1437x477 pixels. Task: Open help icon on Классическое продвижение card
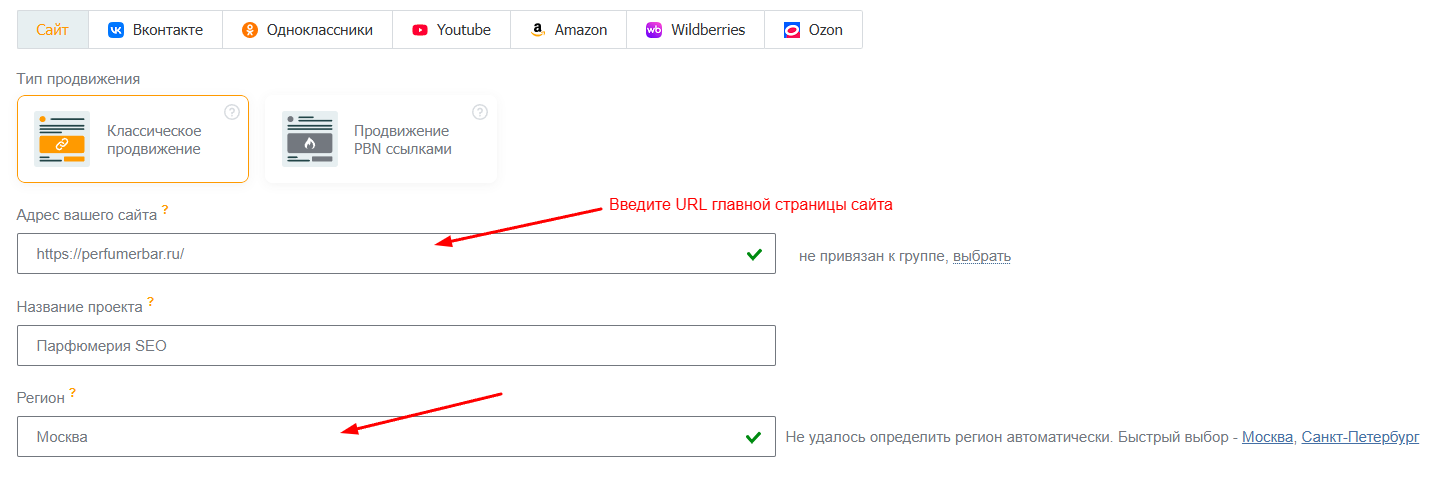(232, 112)
